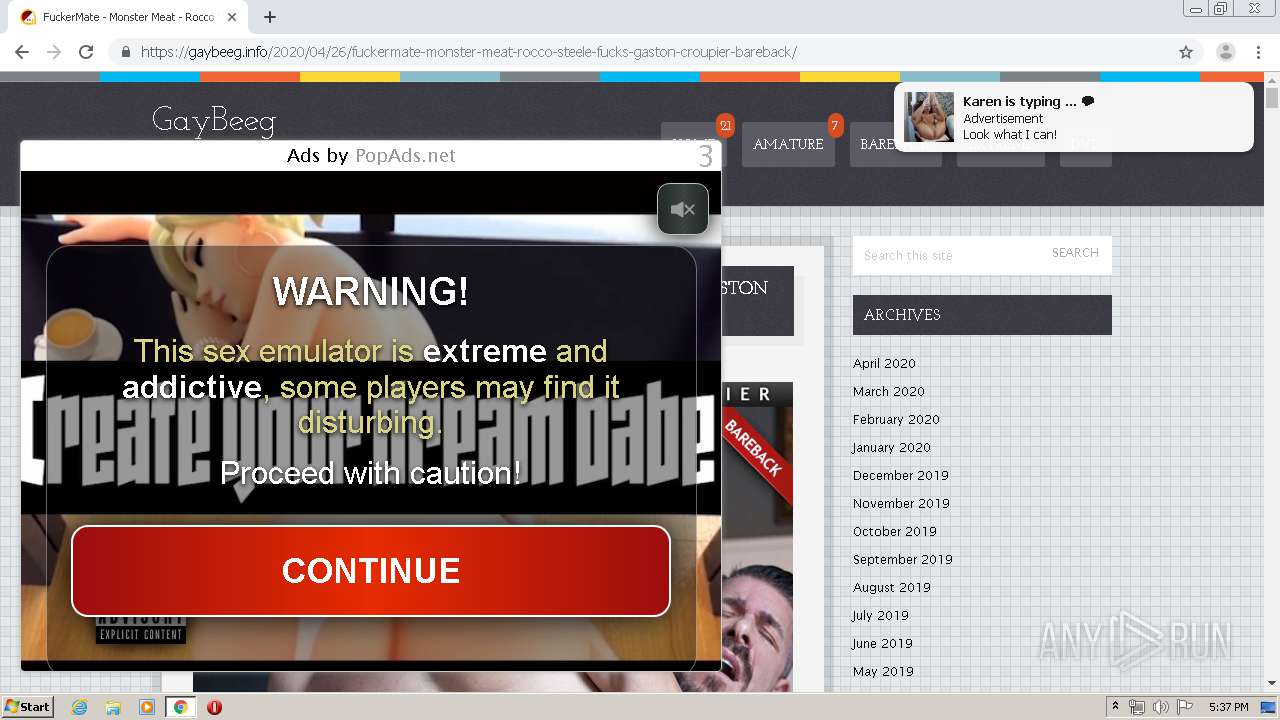The width and height of the screenshot is (1280, 720).
Task: Open December 2019 archive
Action: [901, 475]
